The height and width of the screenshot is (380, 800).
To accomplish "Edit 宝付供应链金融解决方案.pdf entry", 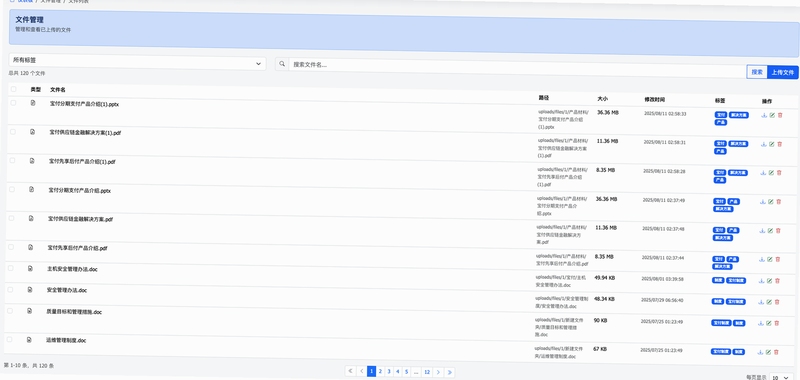I will (770, 231).
